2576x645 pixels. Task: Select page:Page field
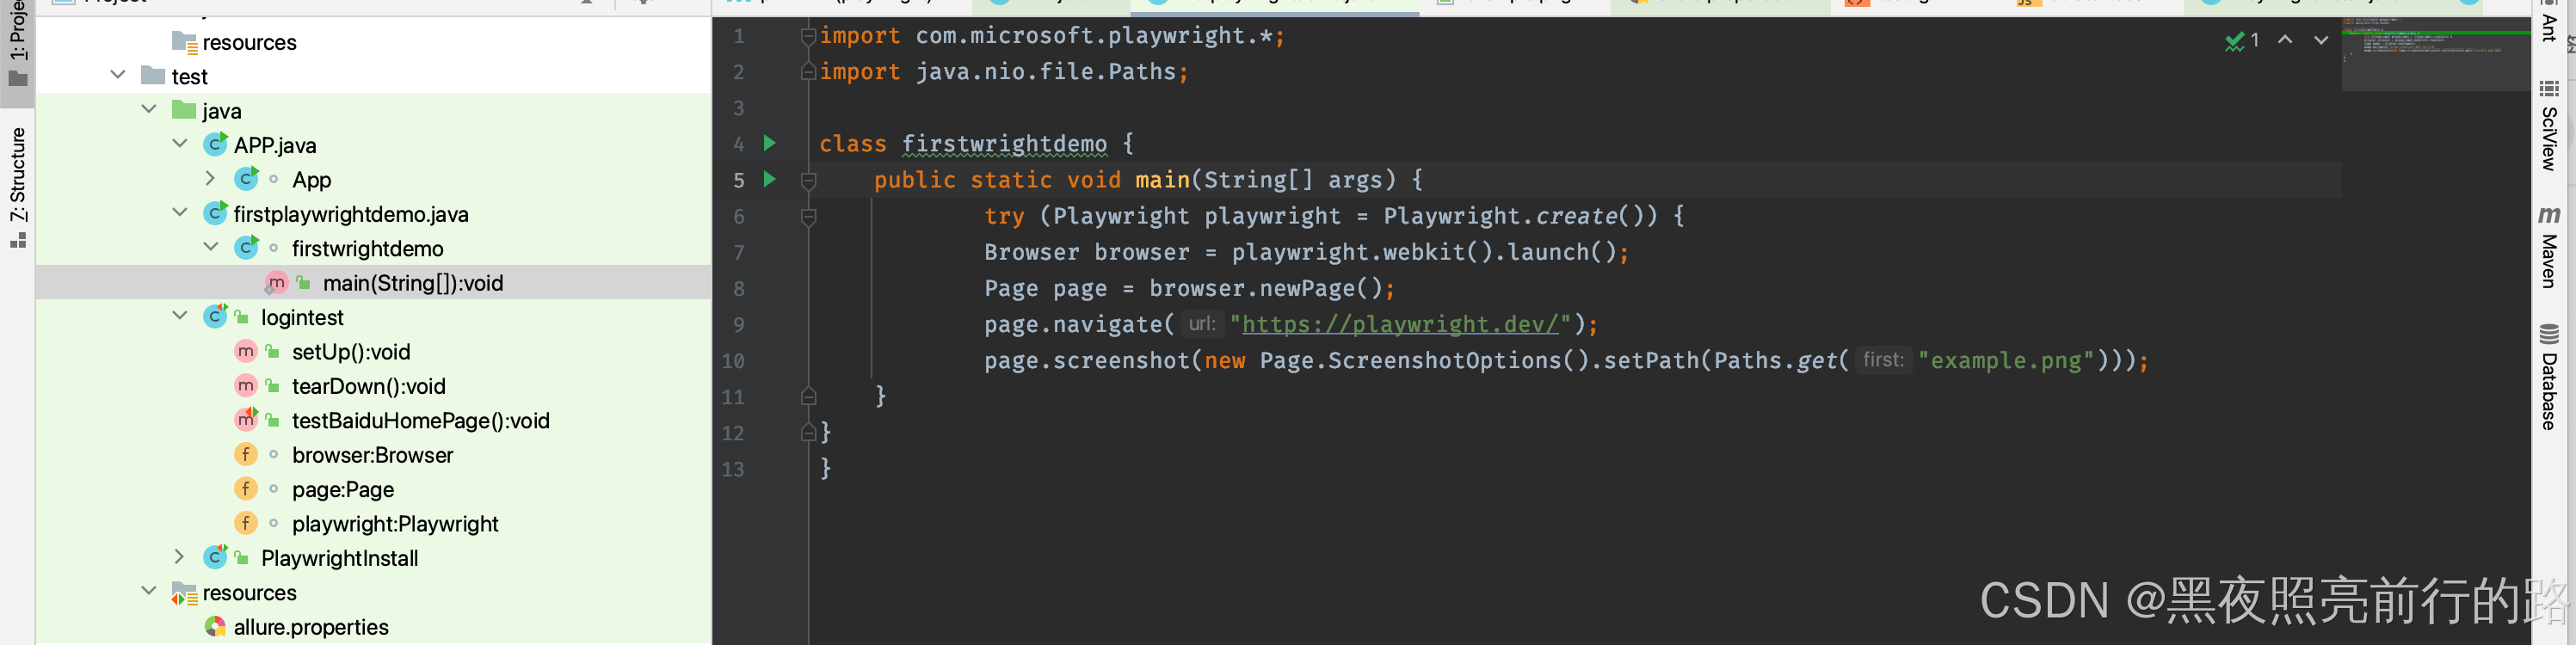342,489
